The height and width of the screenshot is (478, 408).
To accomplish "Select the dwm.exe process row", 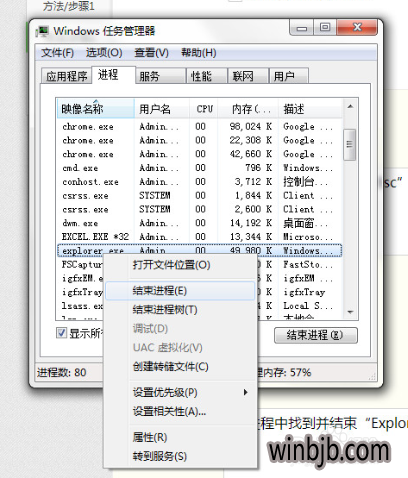I will [200, 223].
